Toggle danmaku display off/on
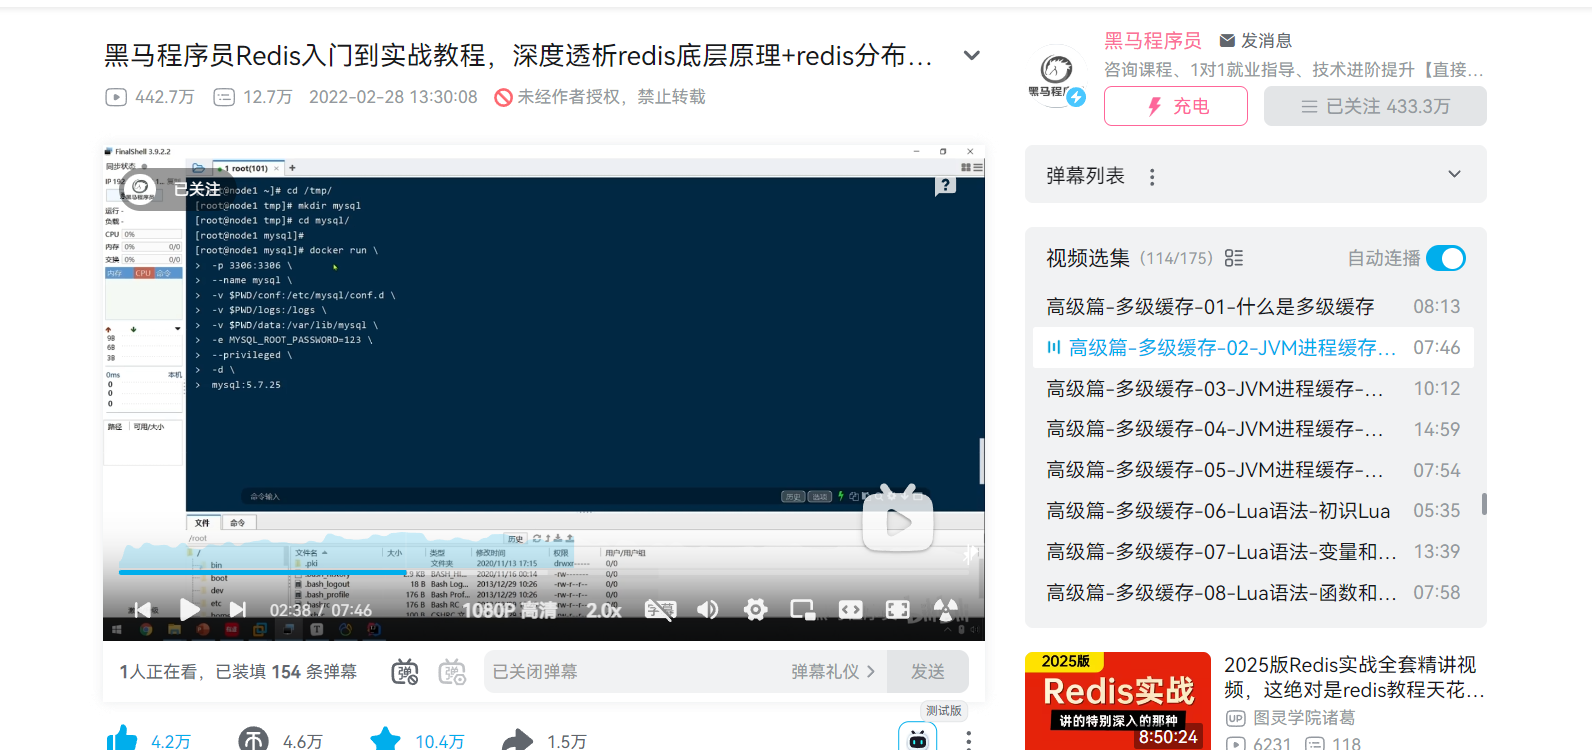1592x750 pixels. (x=405, y=672)
